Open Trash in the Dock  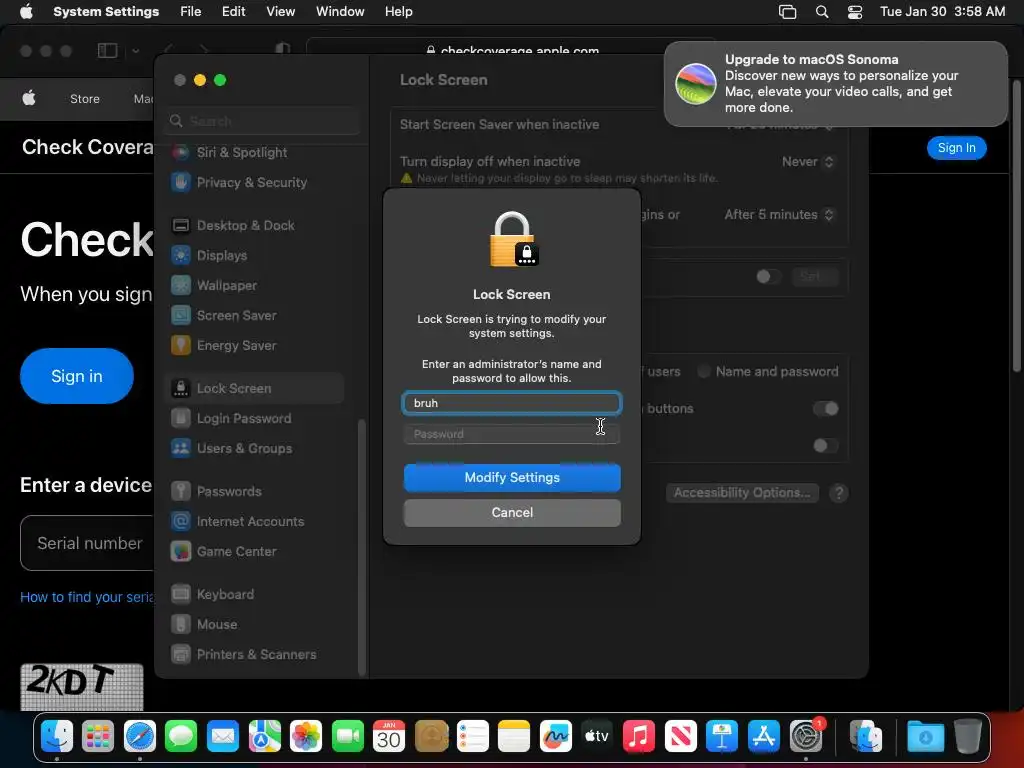pyautogui.click(x=967, y=737)
